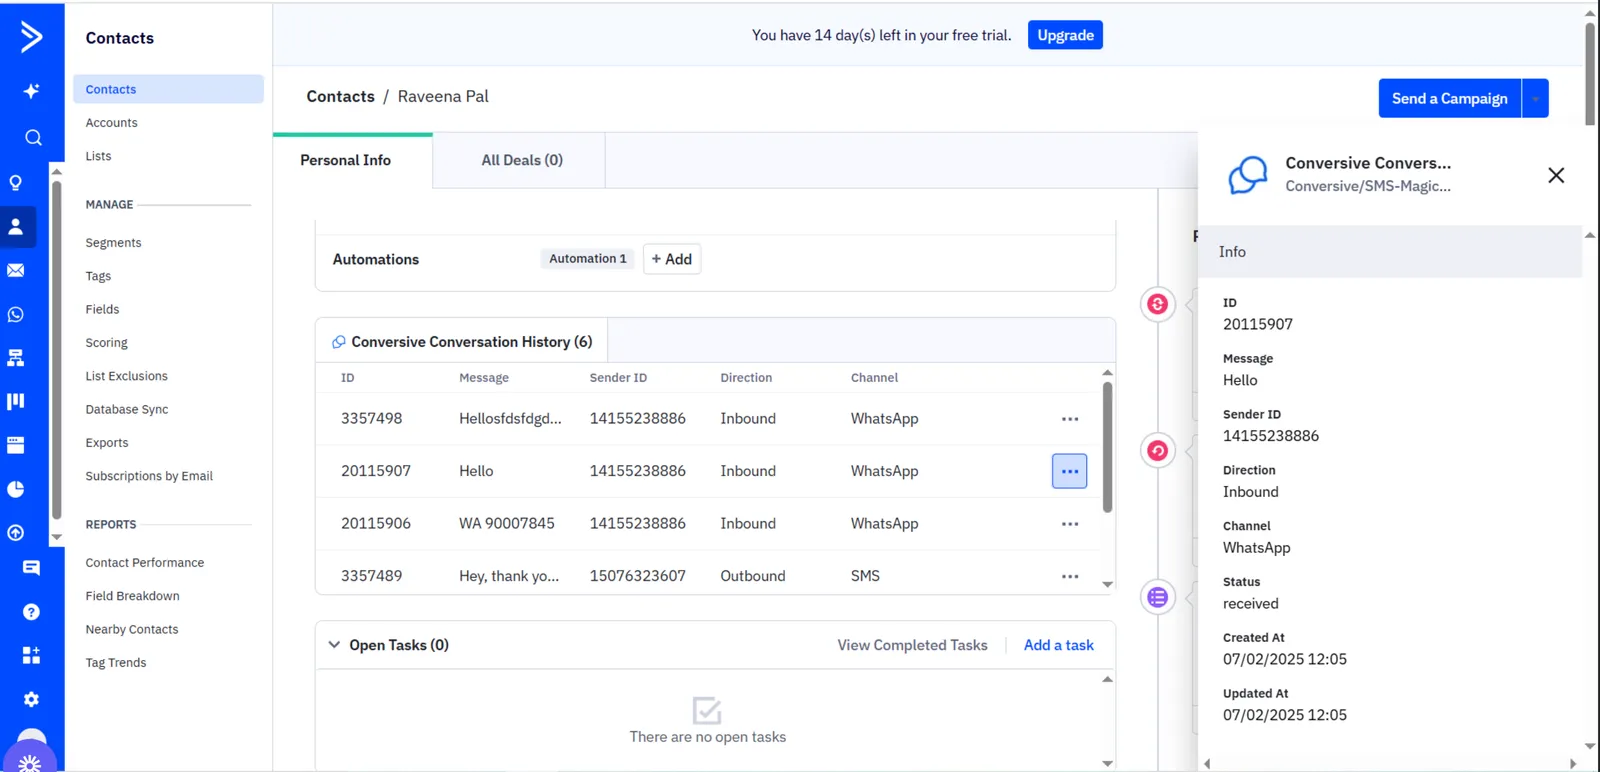Image resolution: width=1600 pixels, height=772 pixels.
Task: Open Tags under Manage
Action: pos(98,276)
